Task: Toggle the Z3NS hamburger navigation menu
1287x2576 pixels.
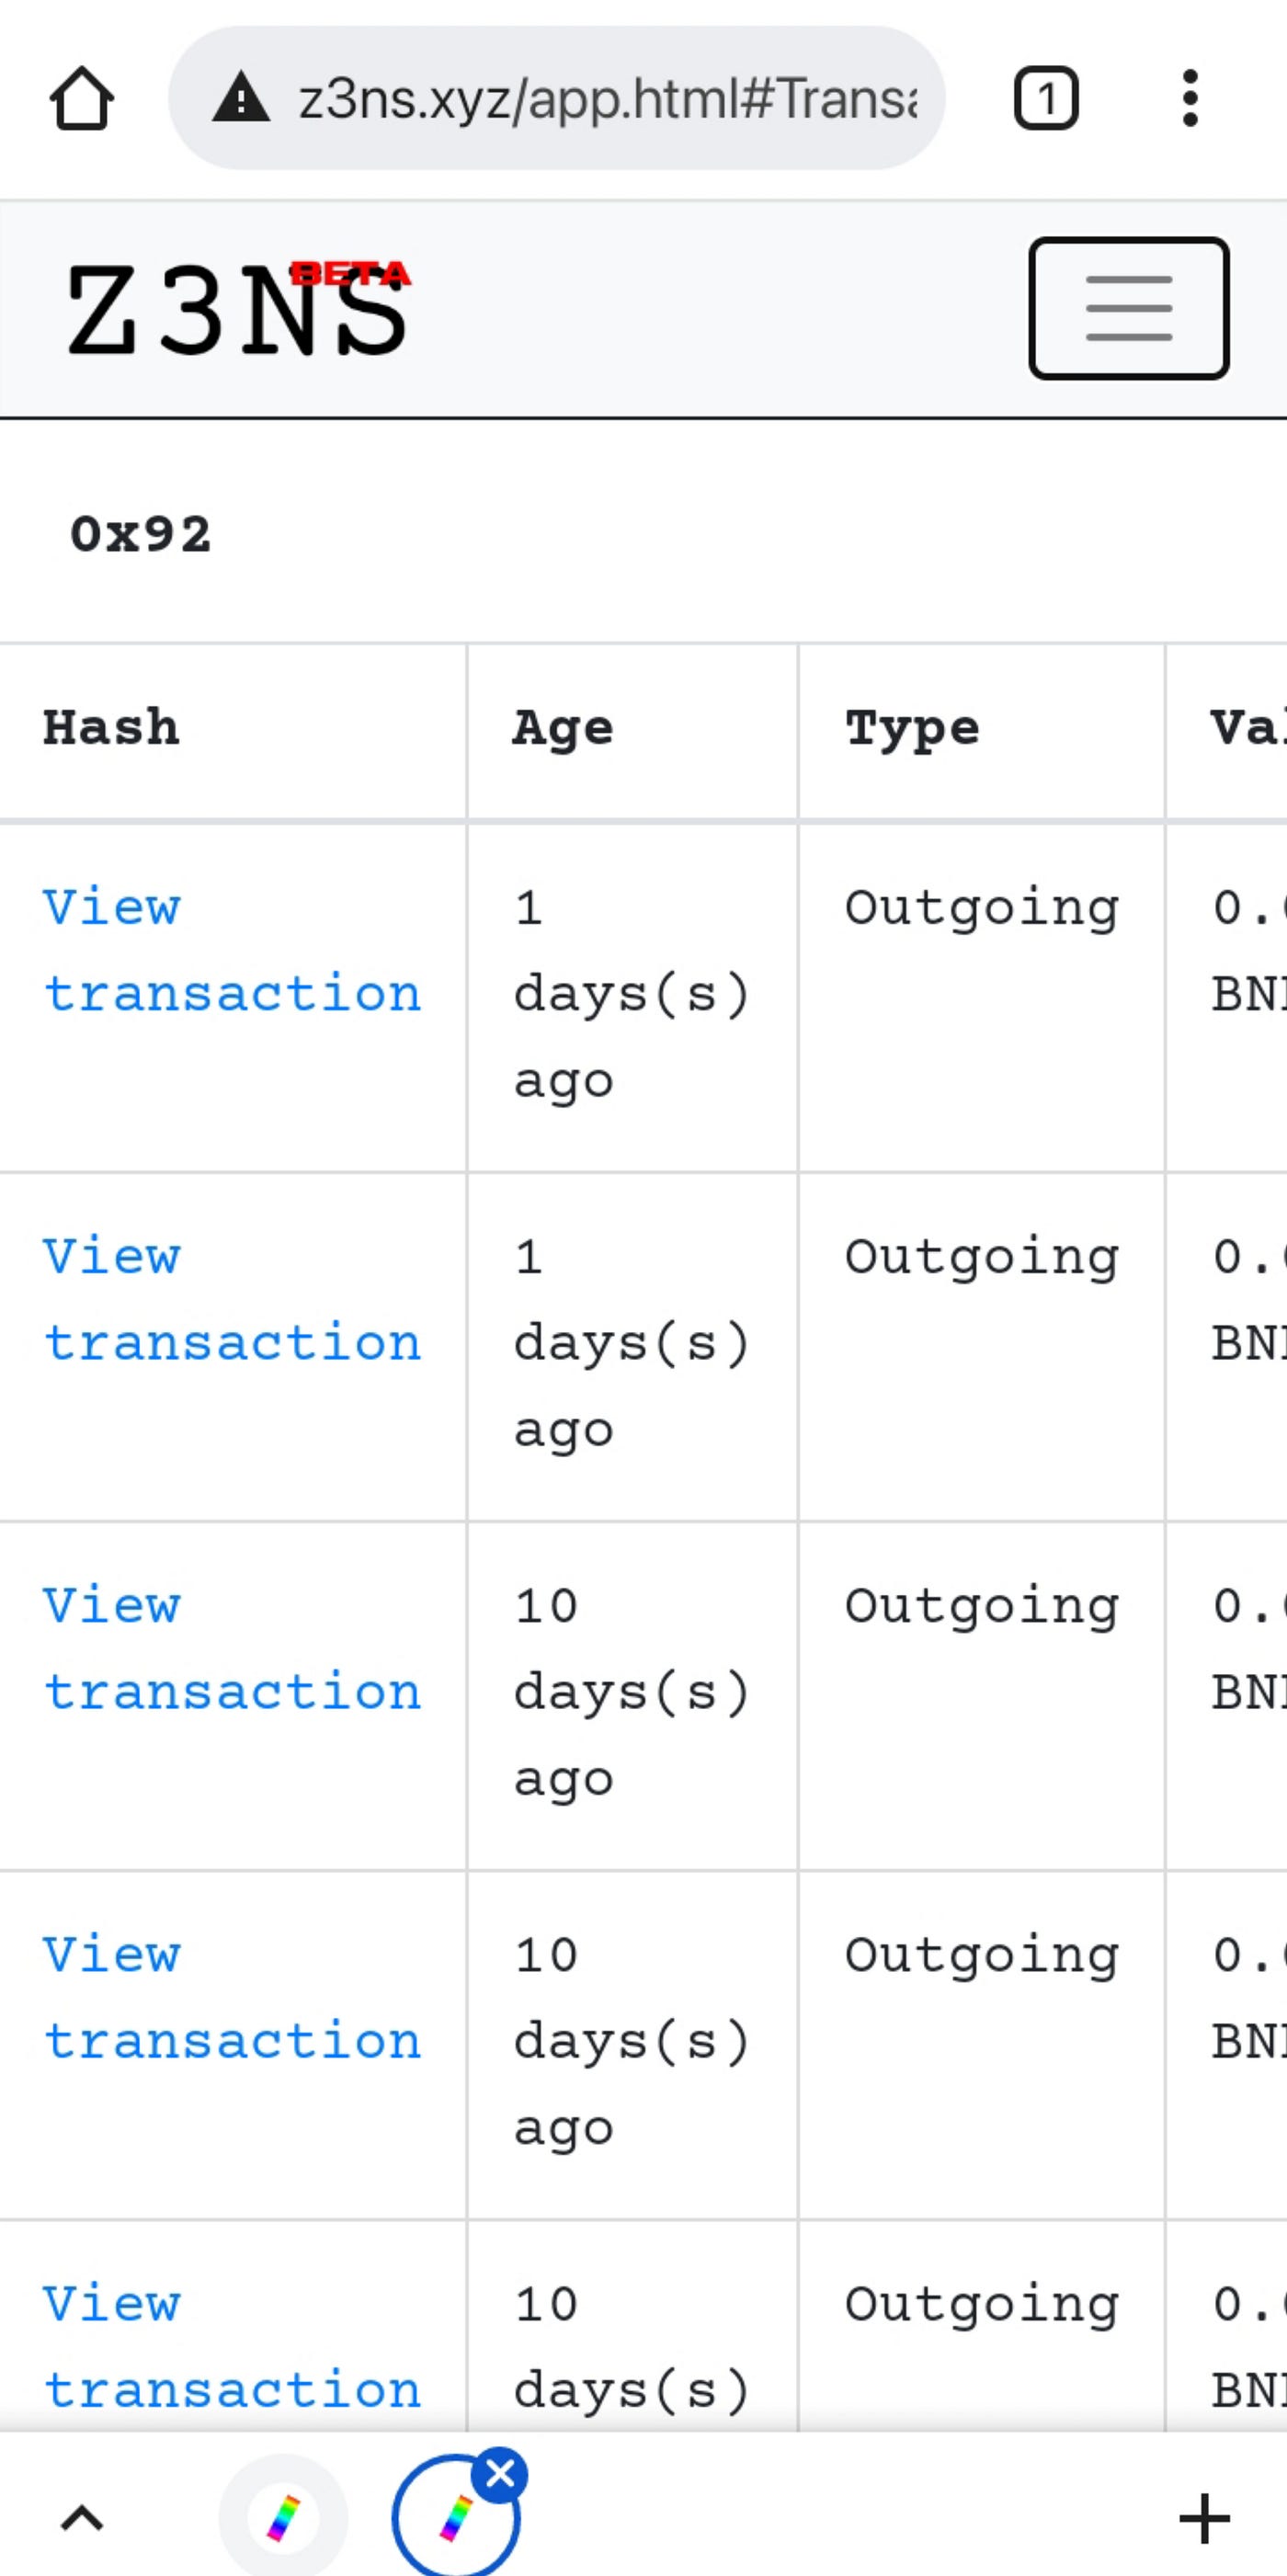Action: (1128, 308)
